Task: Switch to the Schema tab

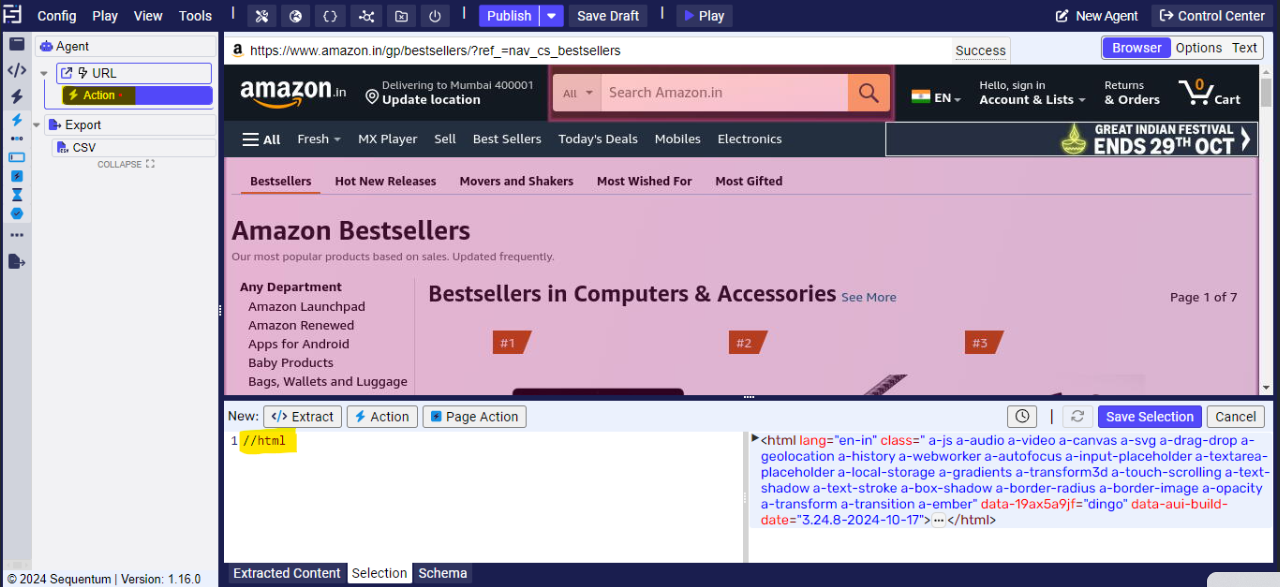Action: (x=443, y=573)
